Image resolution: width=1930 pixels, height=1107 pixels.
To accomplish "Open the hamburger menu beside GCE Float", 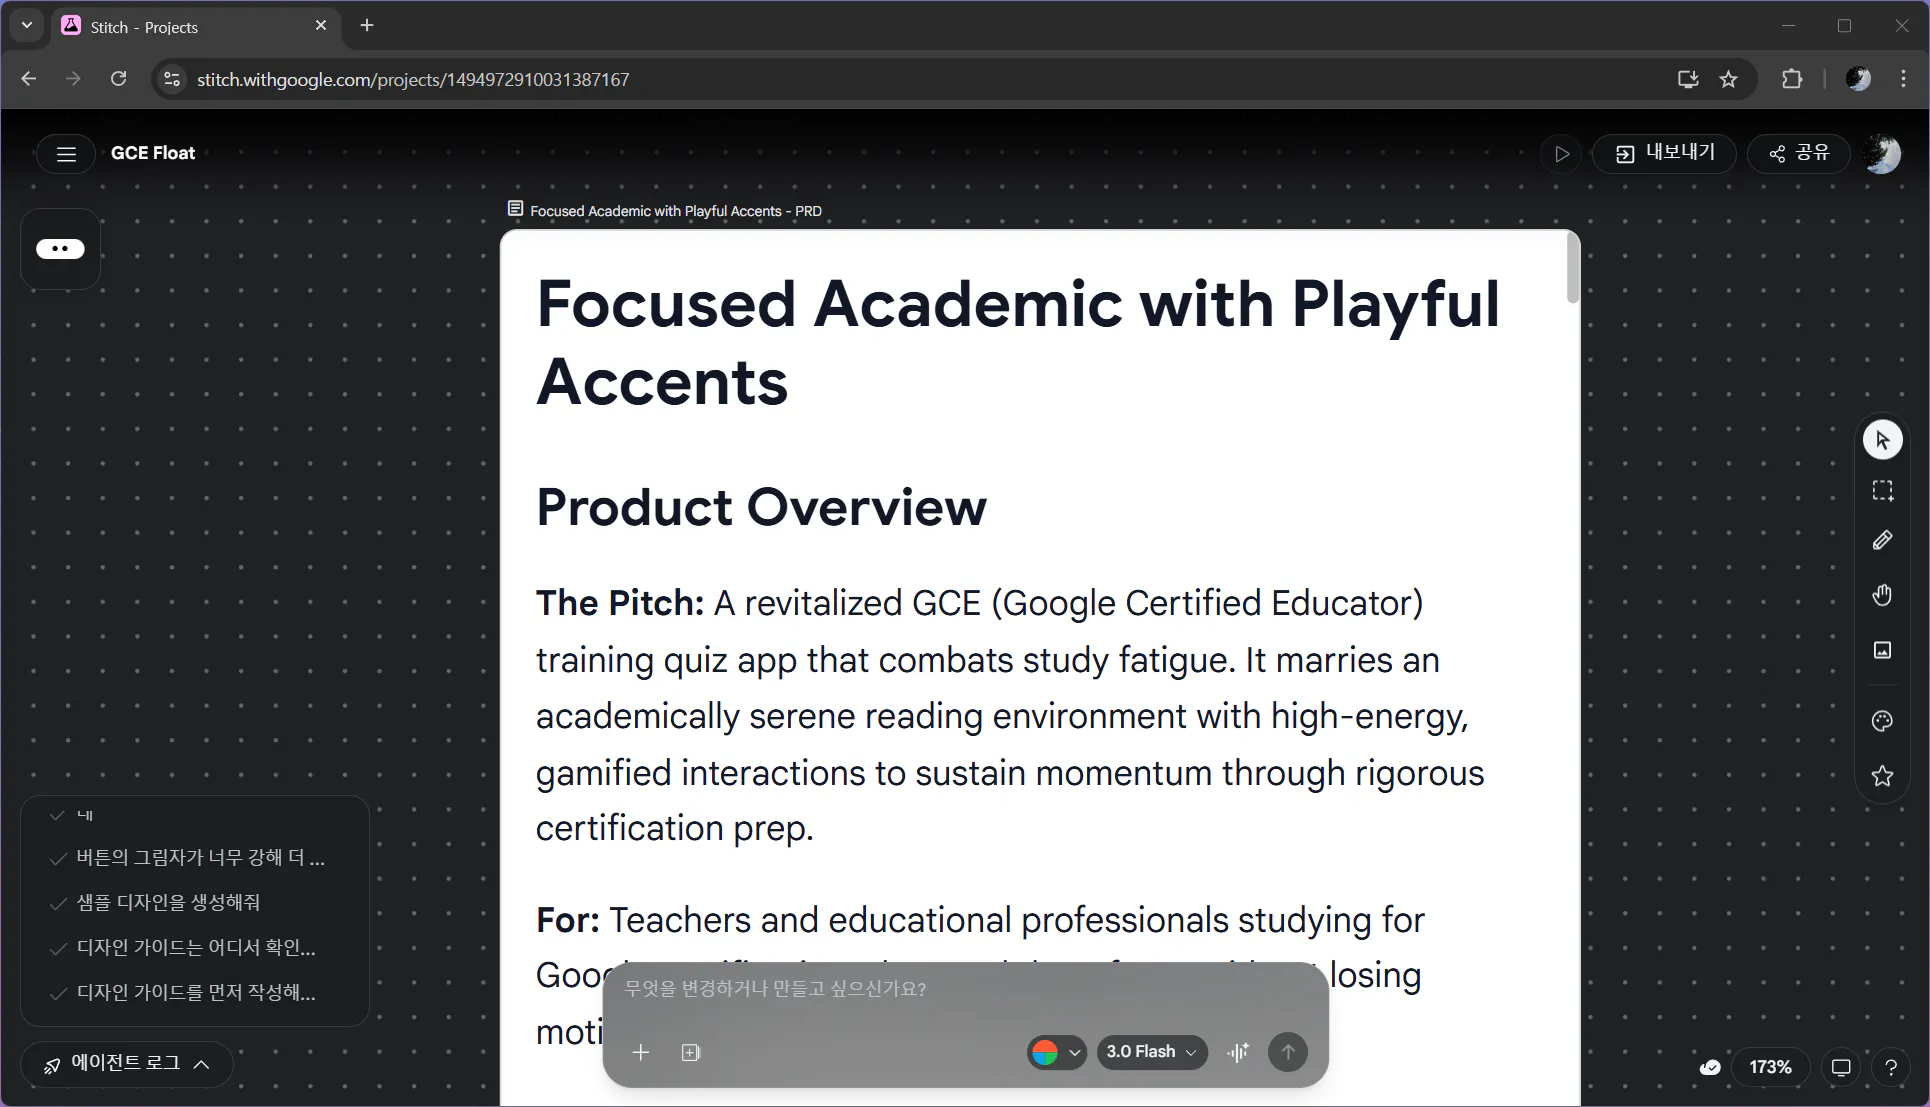I will click(66, 154).
